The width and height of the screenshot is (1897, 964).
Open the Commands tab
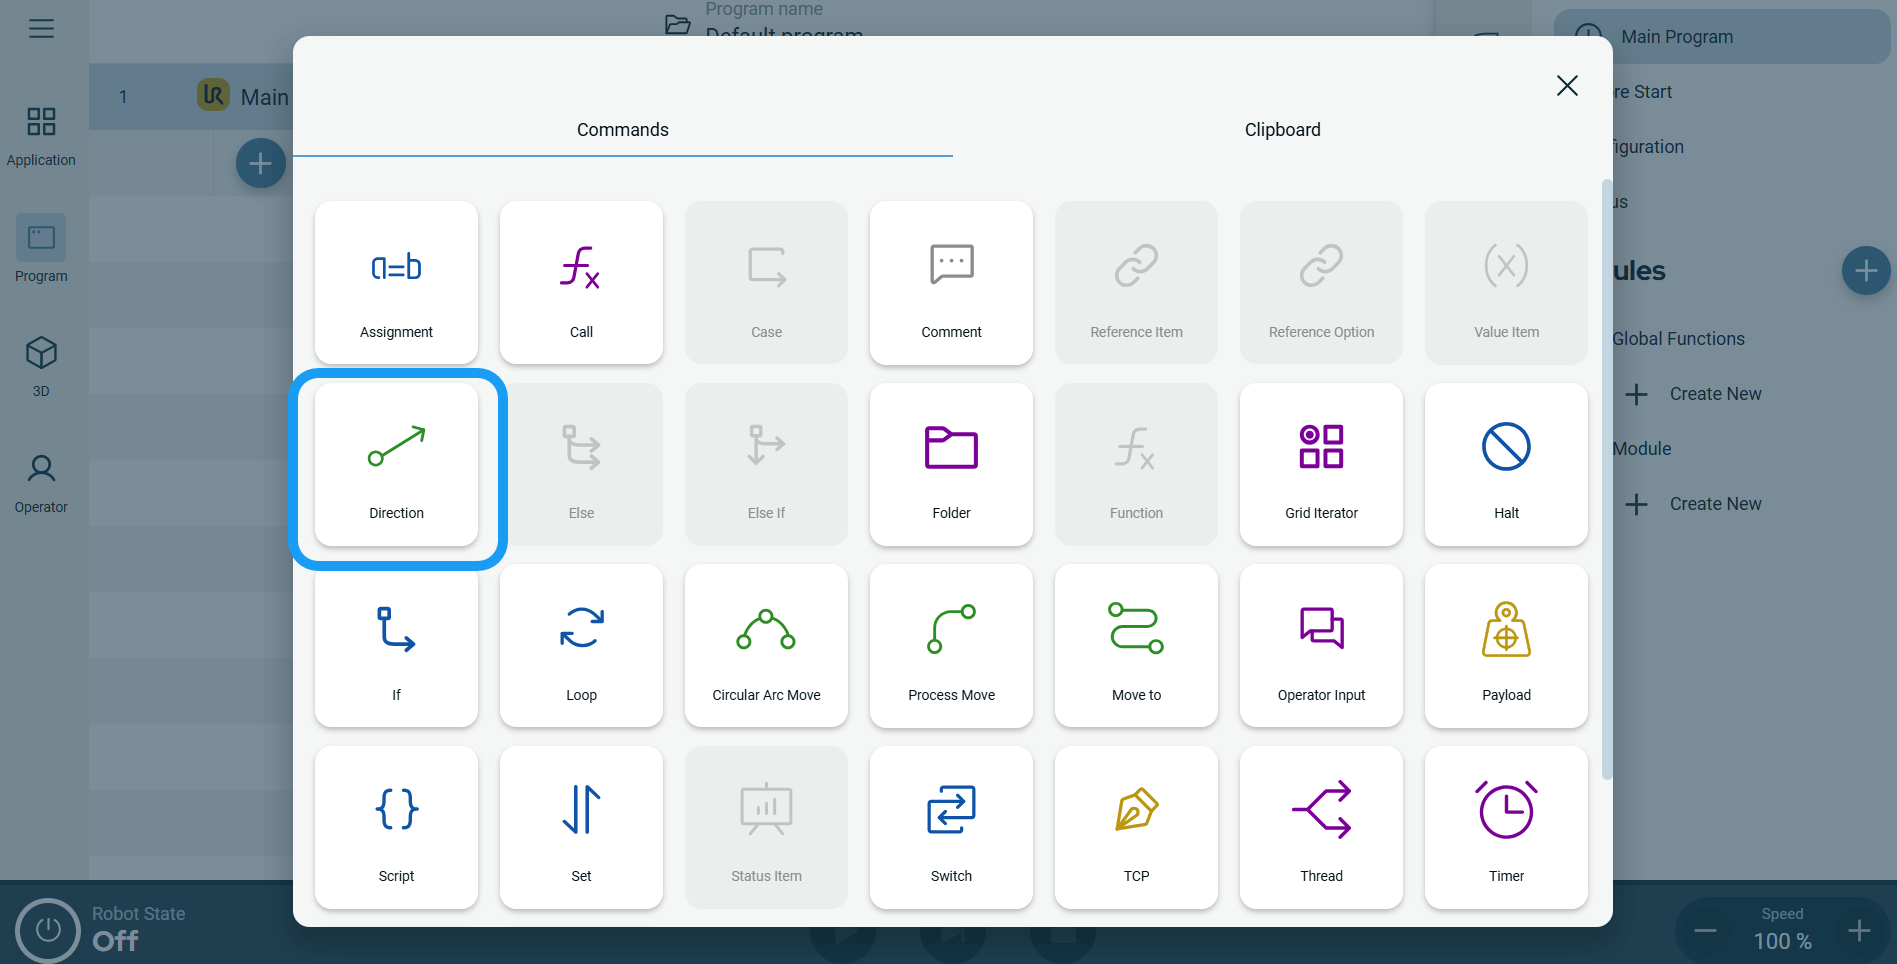pos(622,130)
